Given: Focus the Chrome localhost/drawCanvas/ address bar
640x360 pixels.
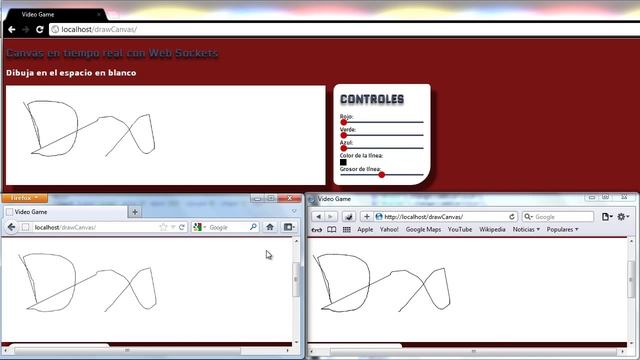Looking at the screenshot, I should point(343,29).
